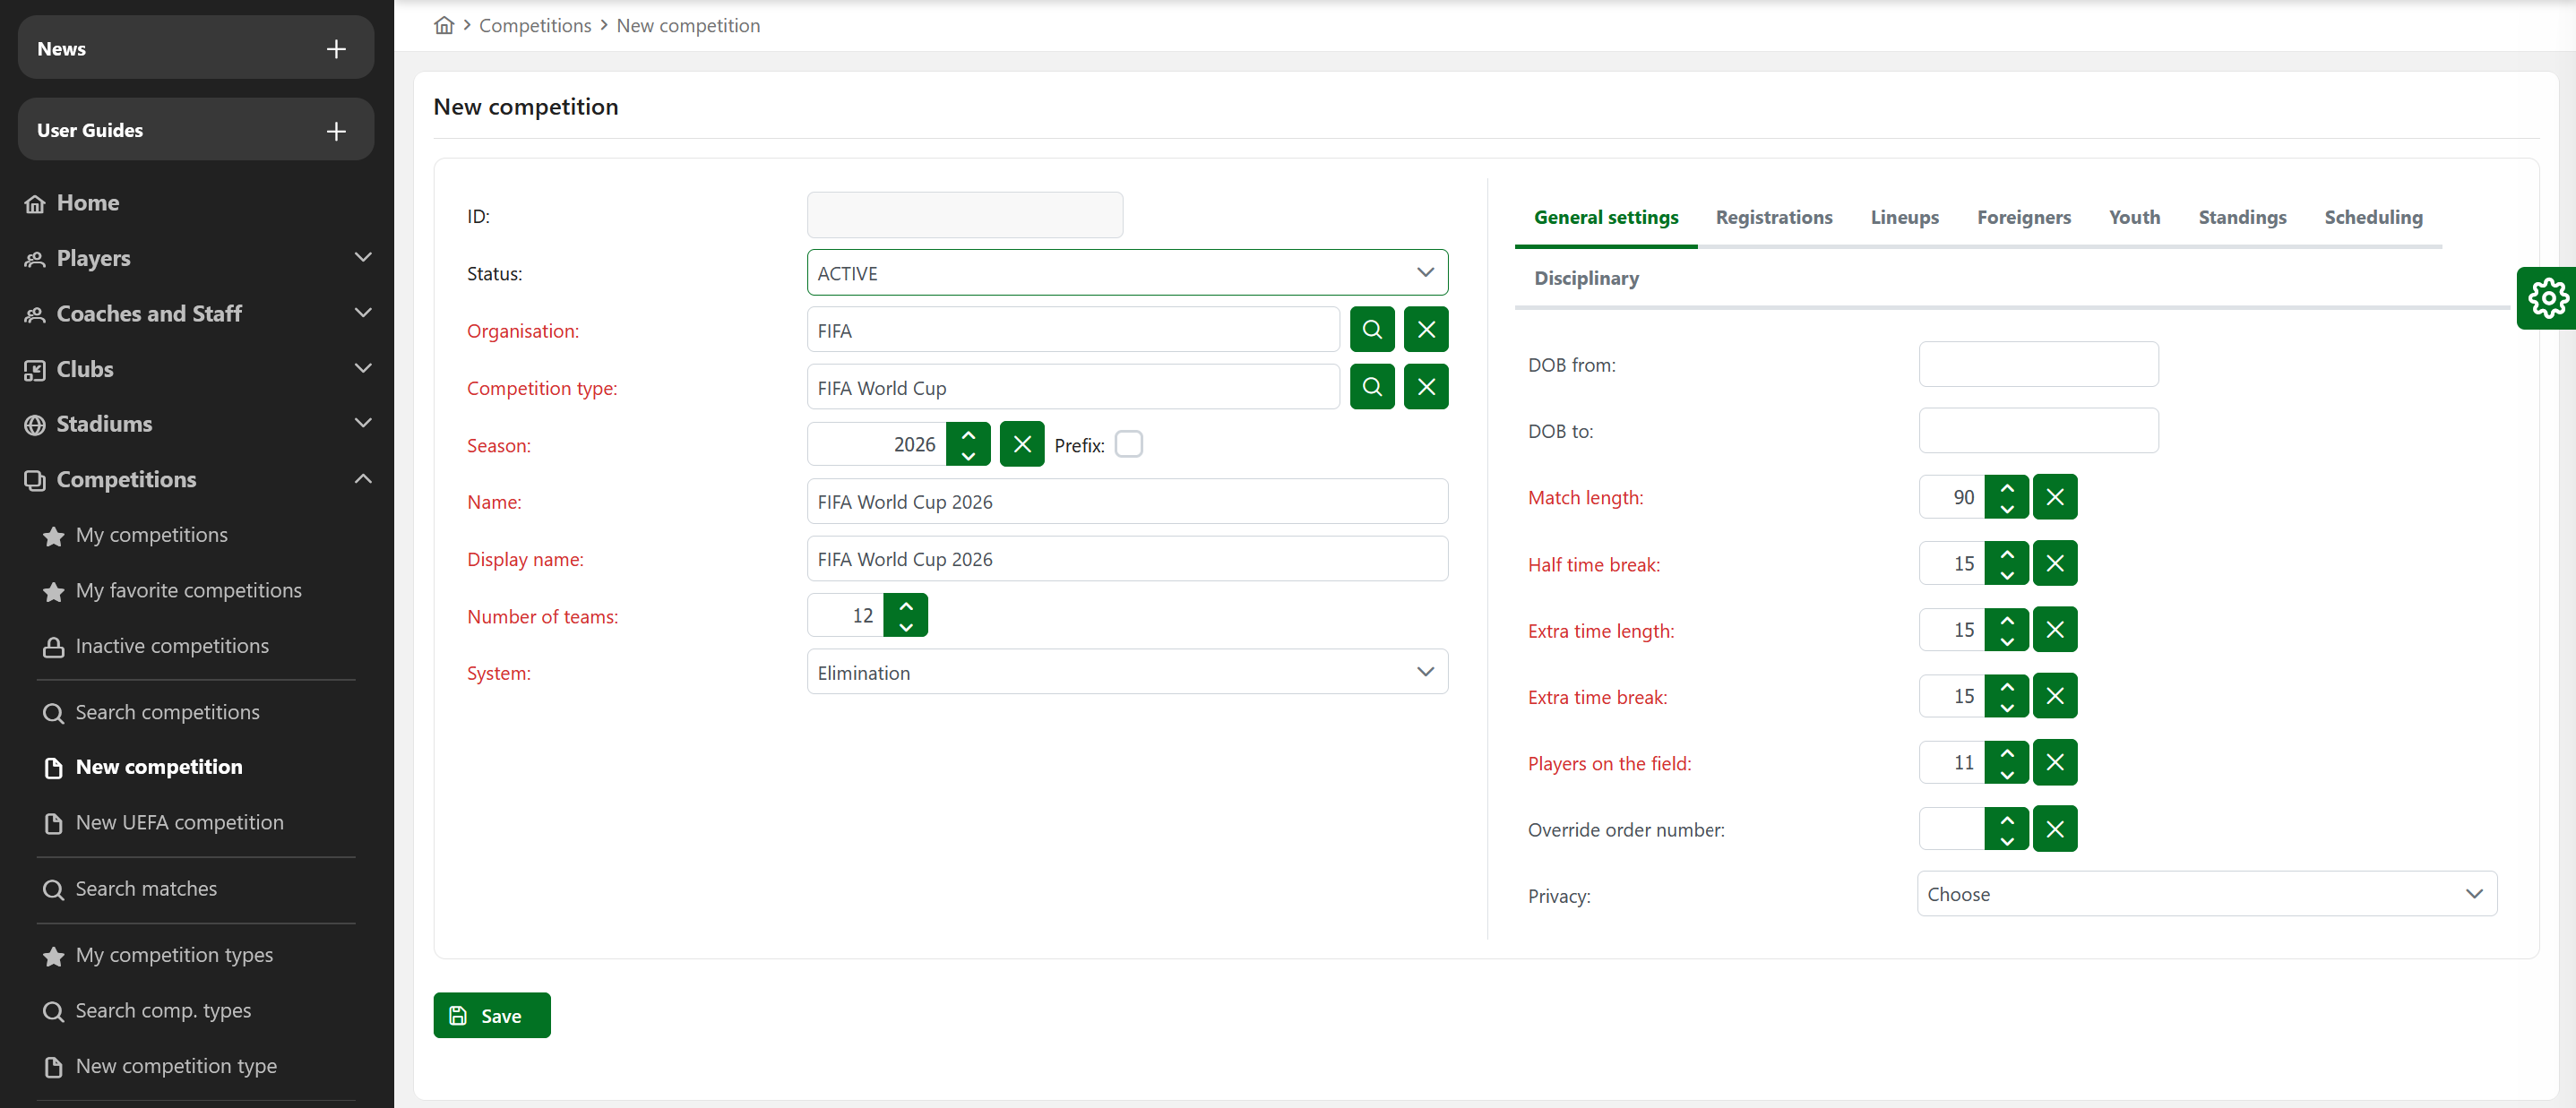The width and height of the screenshot is (2576, 1108).
Task: Click the Competition type search icon
Action: click(x=1372, y=387)
